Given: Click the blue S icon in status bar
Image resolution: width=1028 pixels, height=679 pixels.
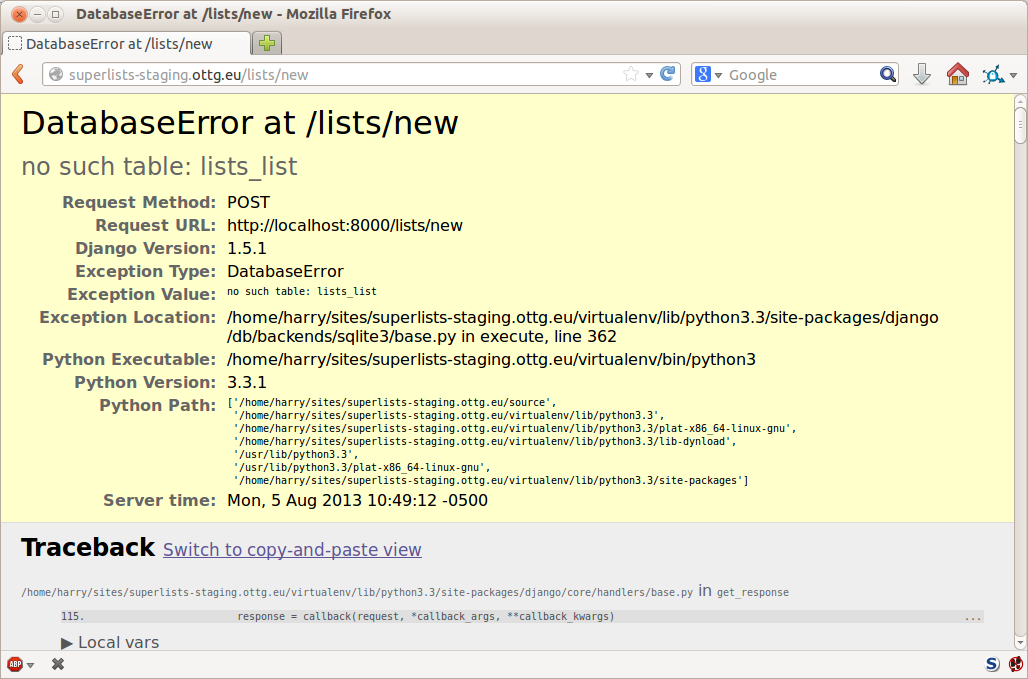Looking at the screenshot, I should (991, 664).
